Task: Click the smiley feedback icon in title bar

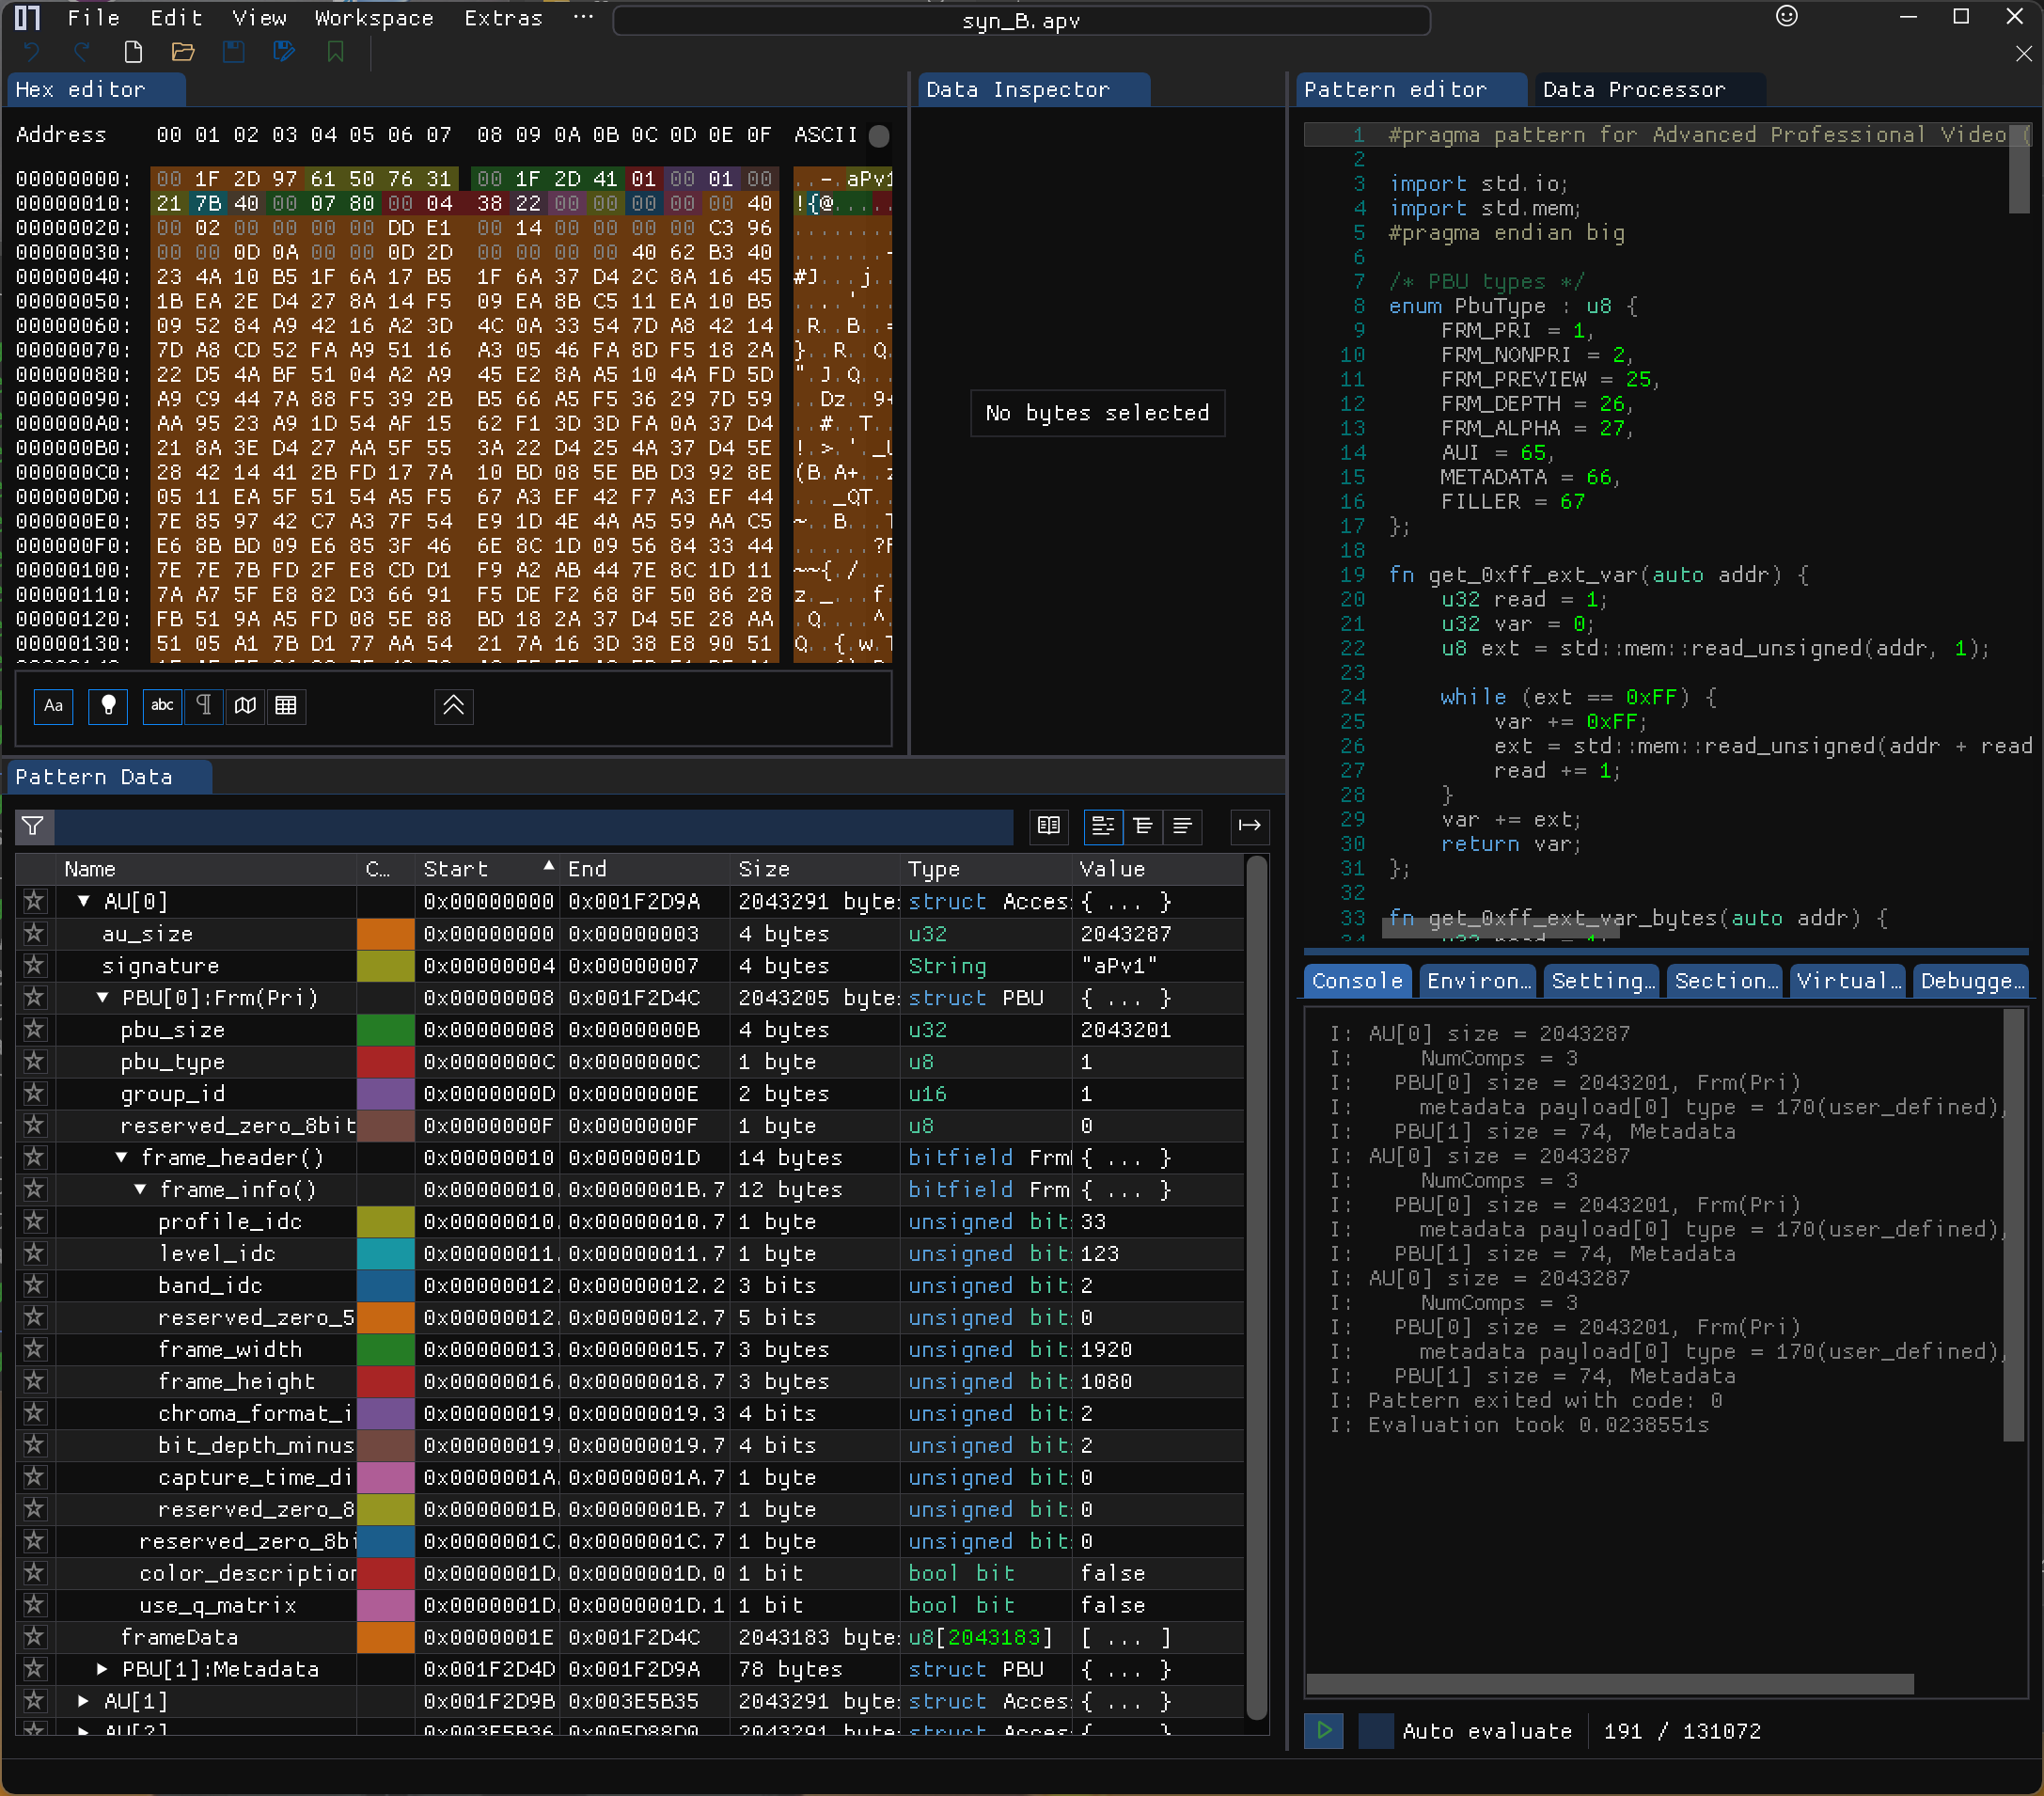Action: (x=1787, y=16)
